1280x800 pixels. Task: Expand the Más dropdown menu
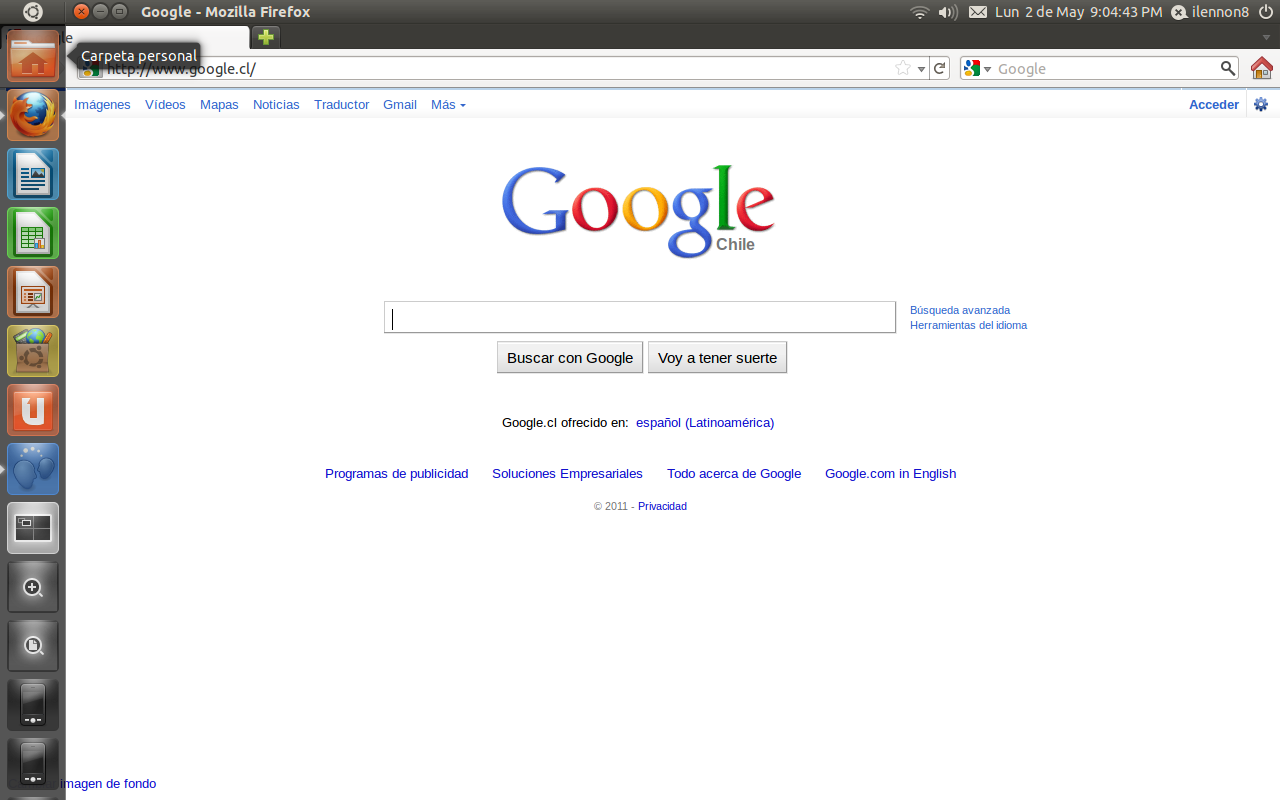[447, 104]
